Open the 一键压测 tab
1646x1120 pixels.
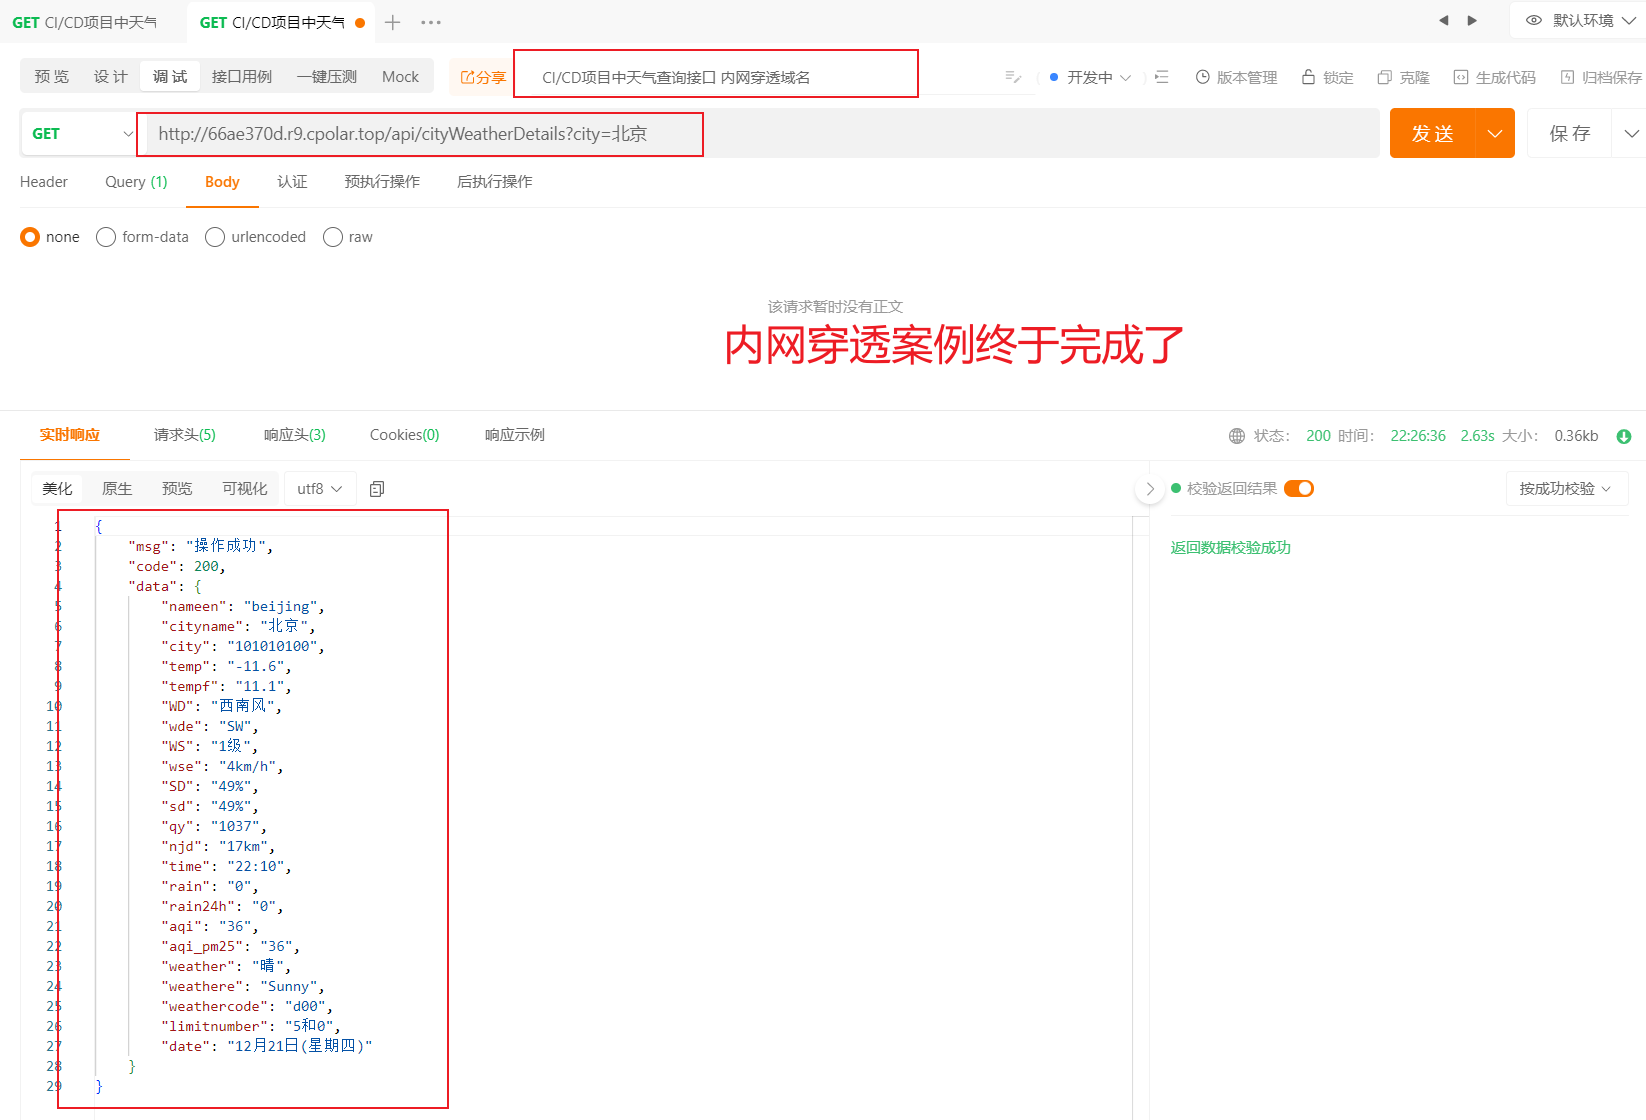327,77
